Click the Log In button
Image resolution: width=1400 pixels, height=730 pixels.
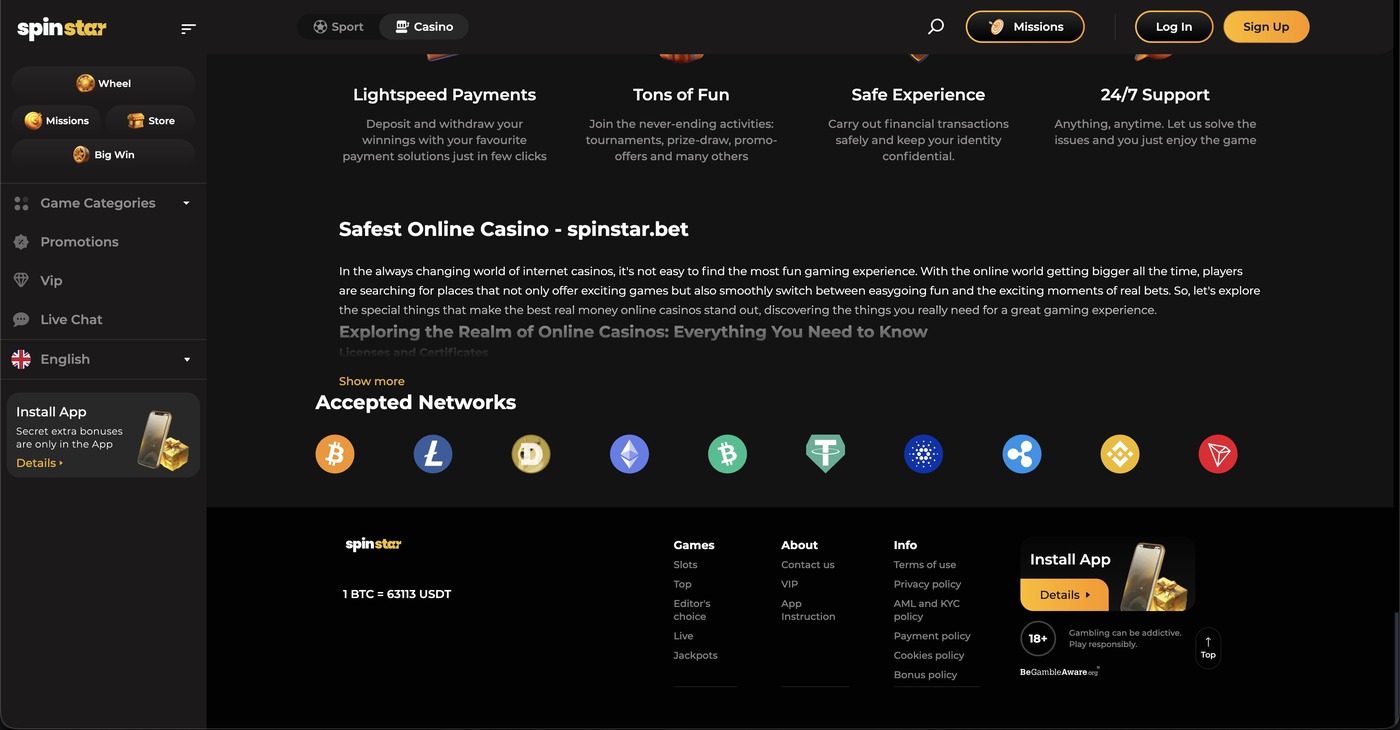tap(1174, 27)
